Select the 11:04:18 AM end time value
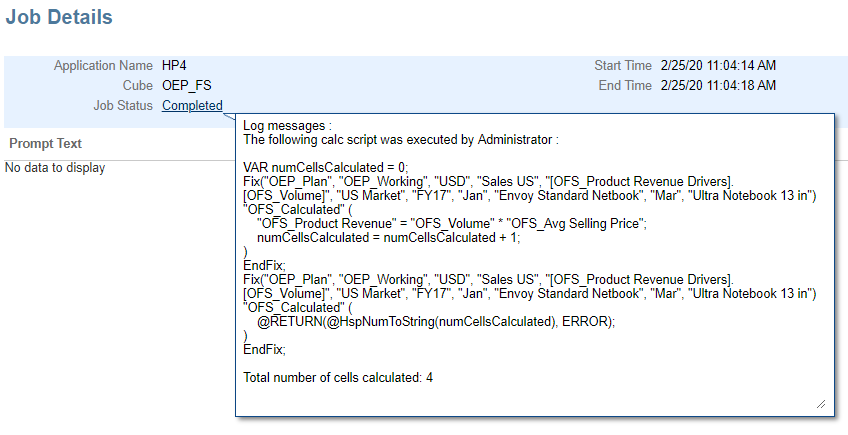848x435 pixels. pos(718,86)
